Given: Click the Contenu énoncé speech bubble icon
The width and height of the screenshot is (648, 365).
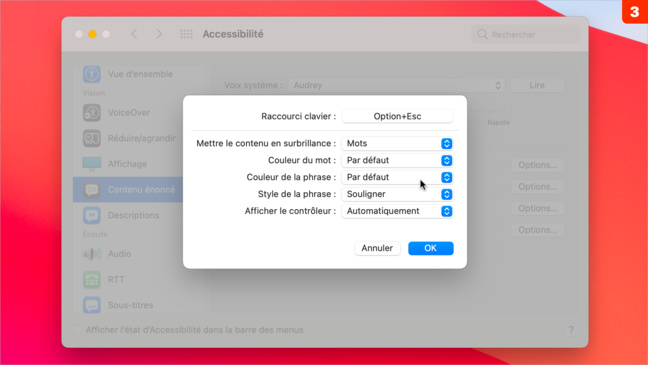Looking at the screenshot, I should click(x=91, y=189).
